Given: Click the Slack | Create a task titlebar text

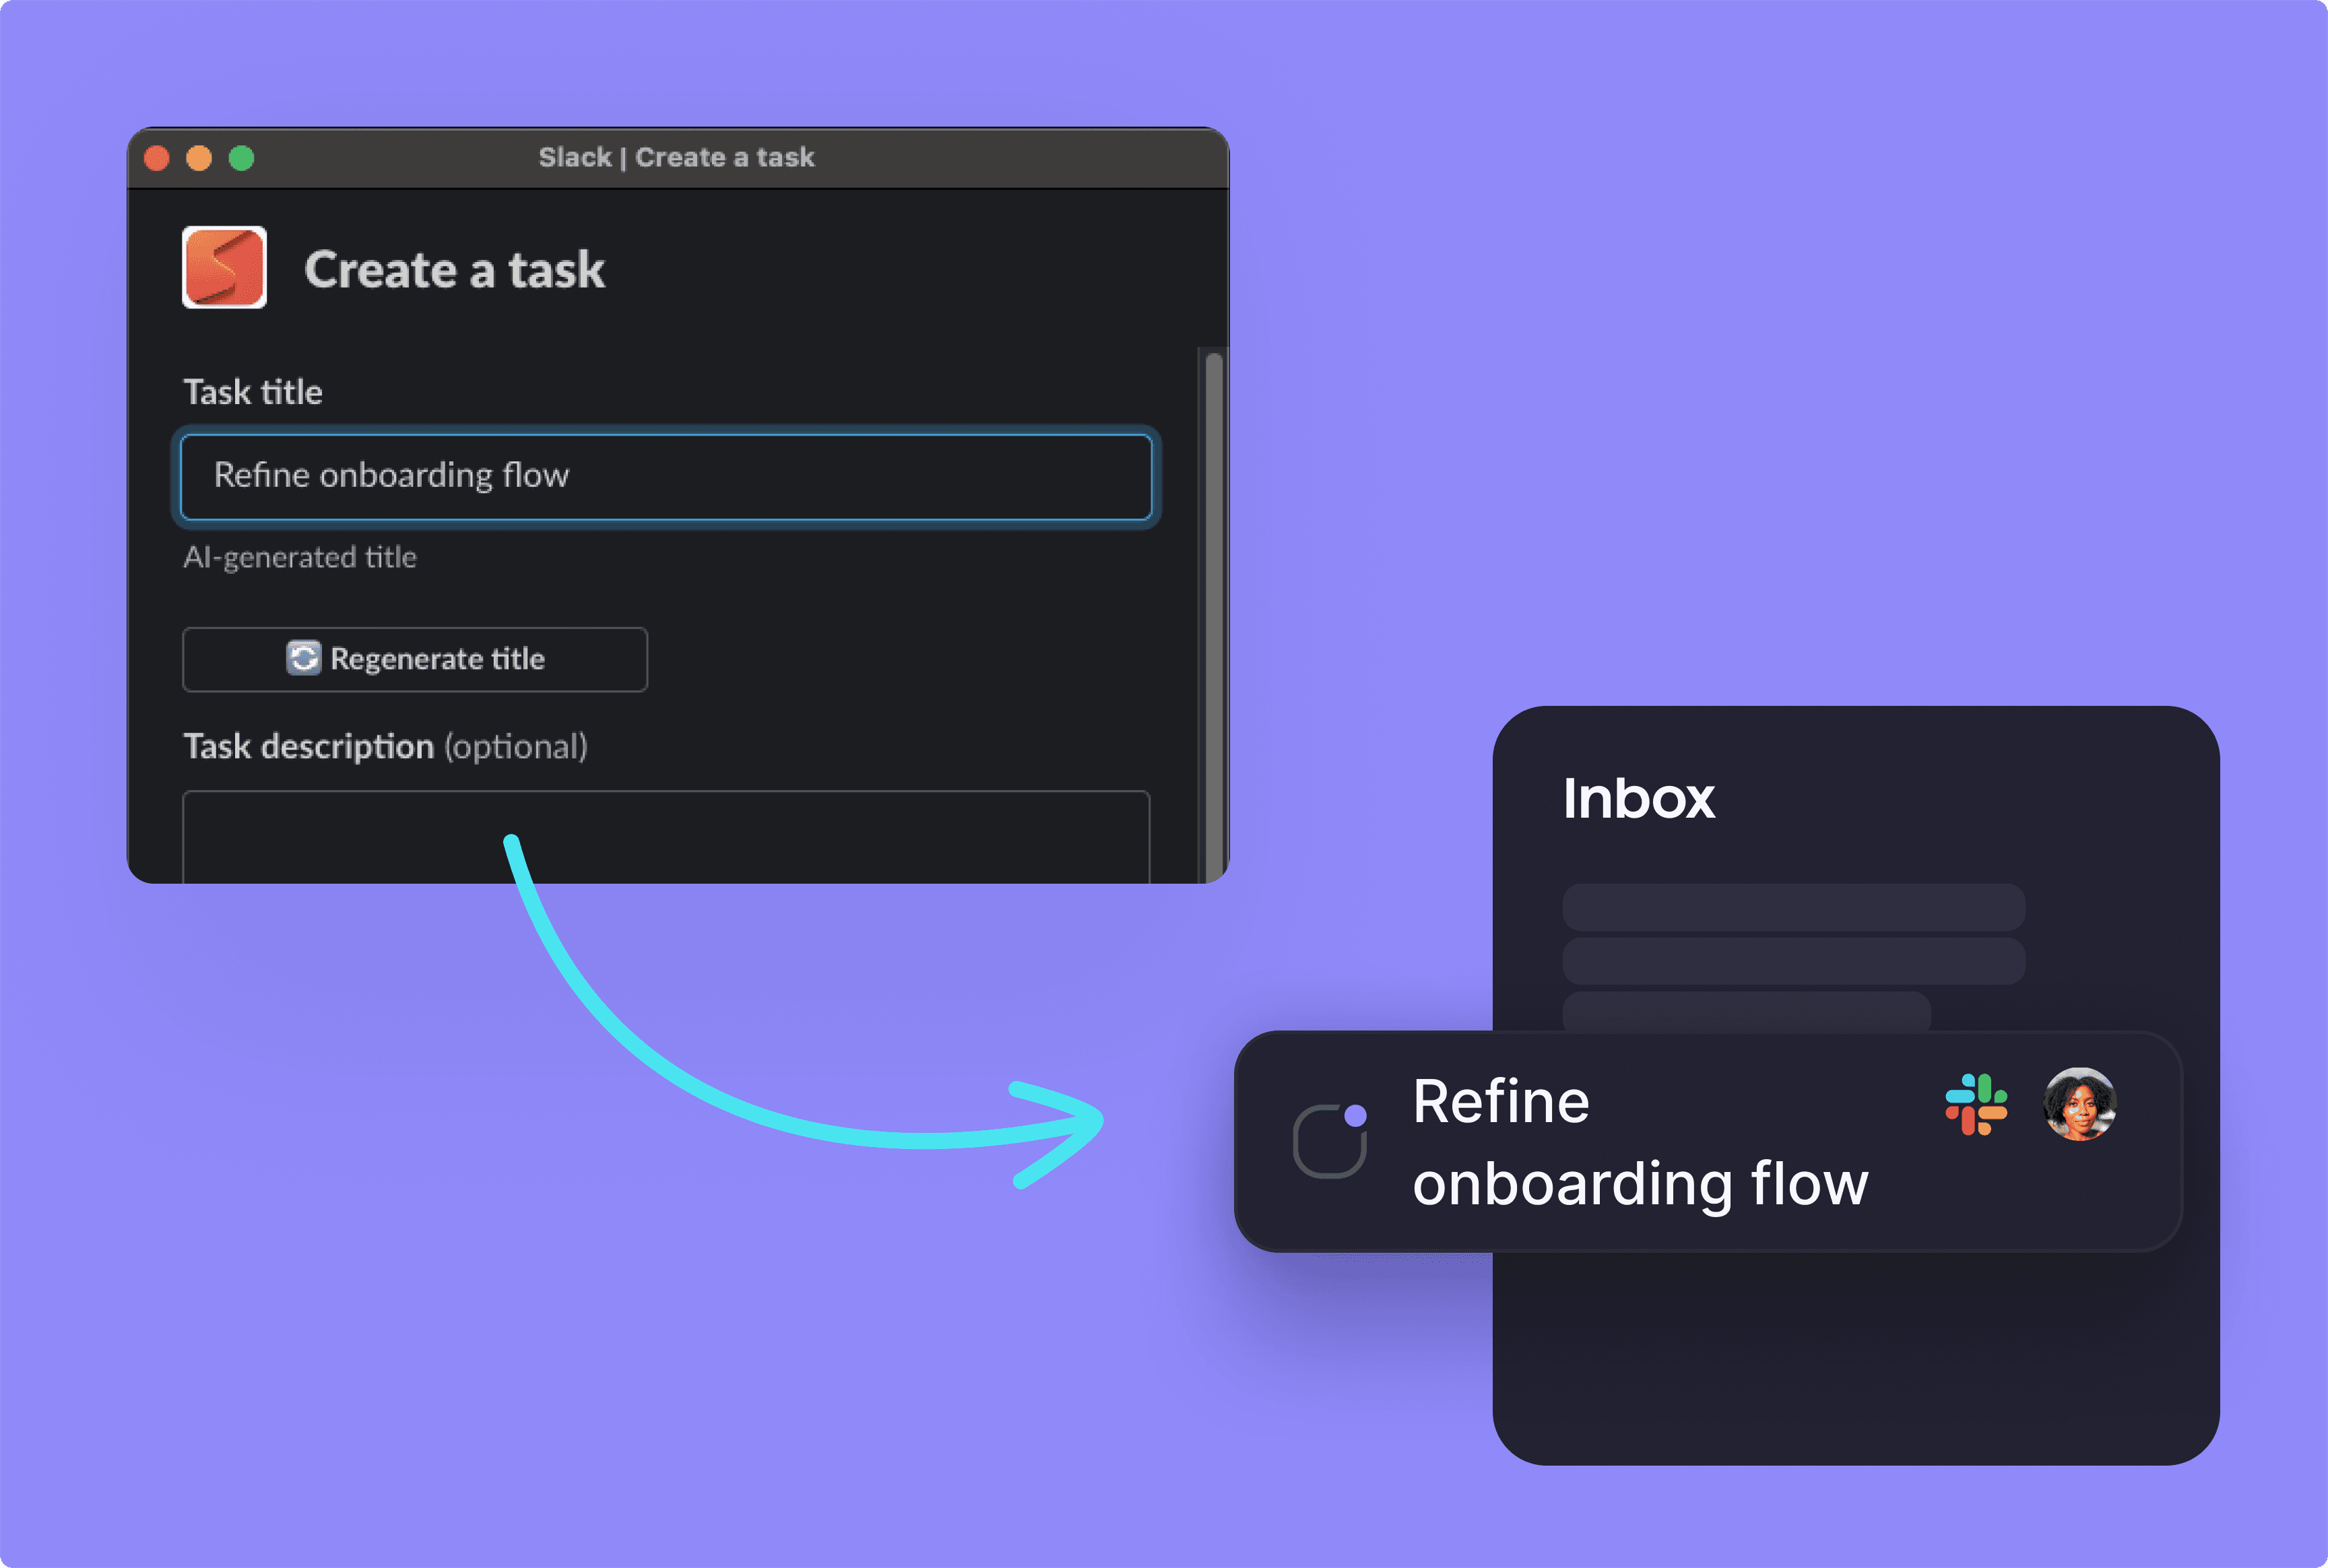Looking at the screenshot, I should tap(676, 157).
